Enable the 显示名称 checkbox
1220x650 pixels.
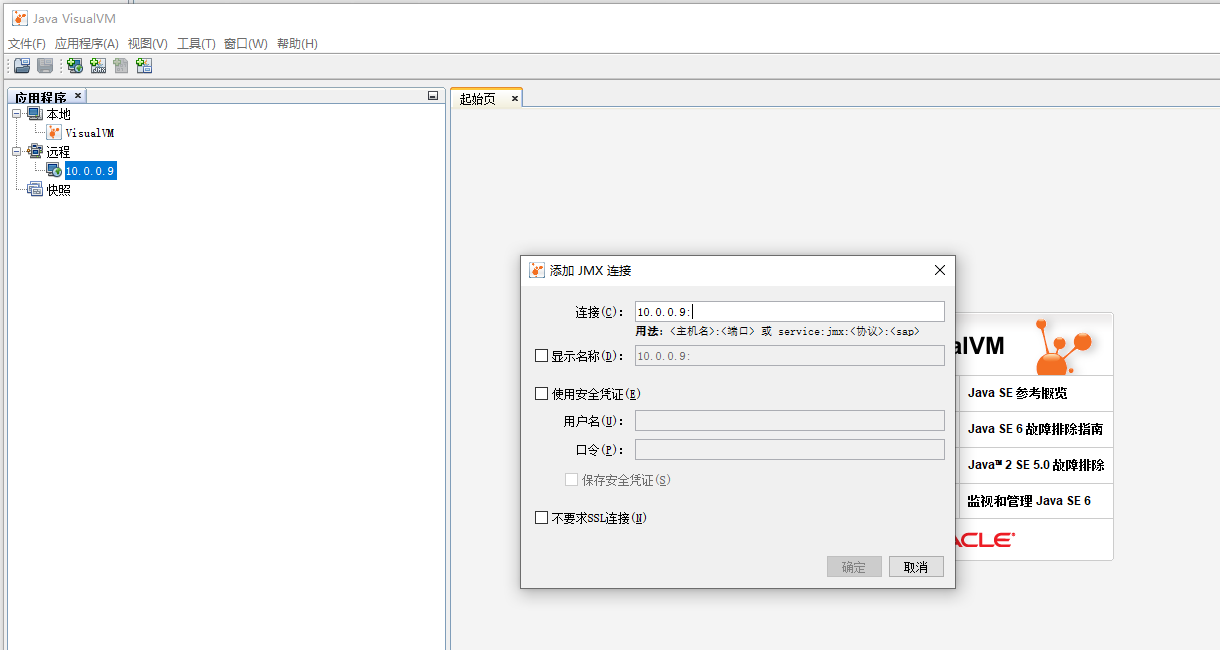540,355
